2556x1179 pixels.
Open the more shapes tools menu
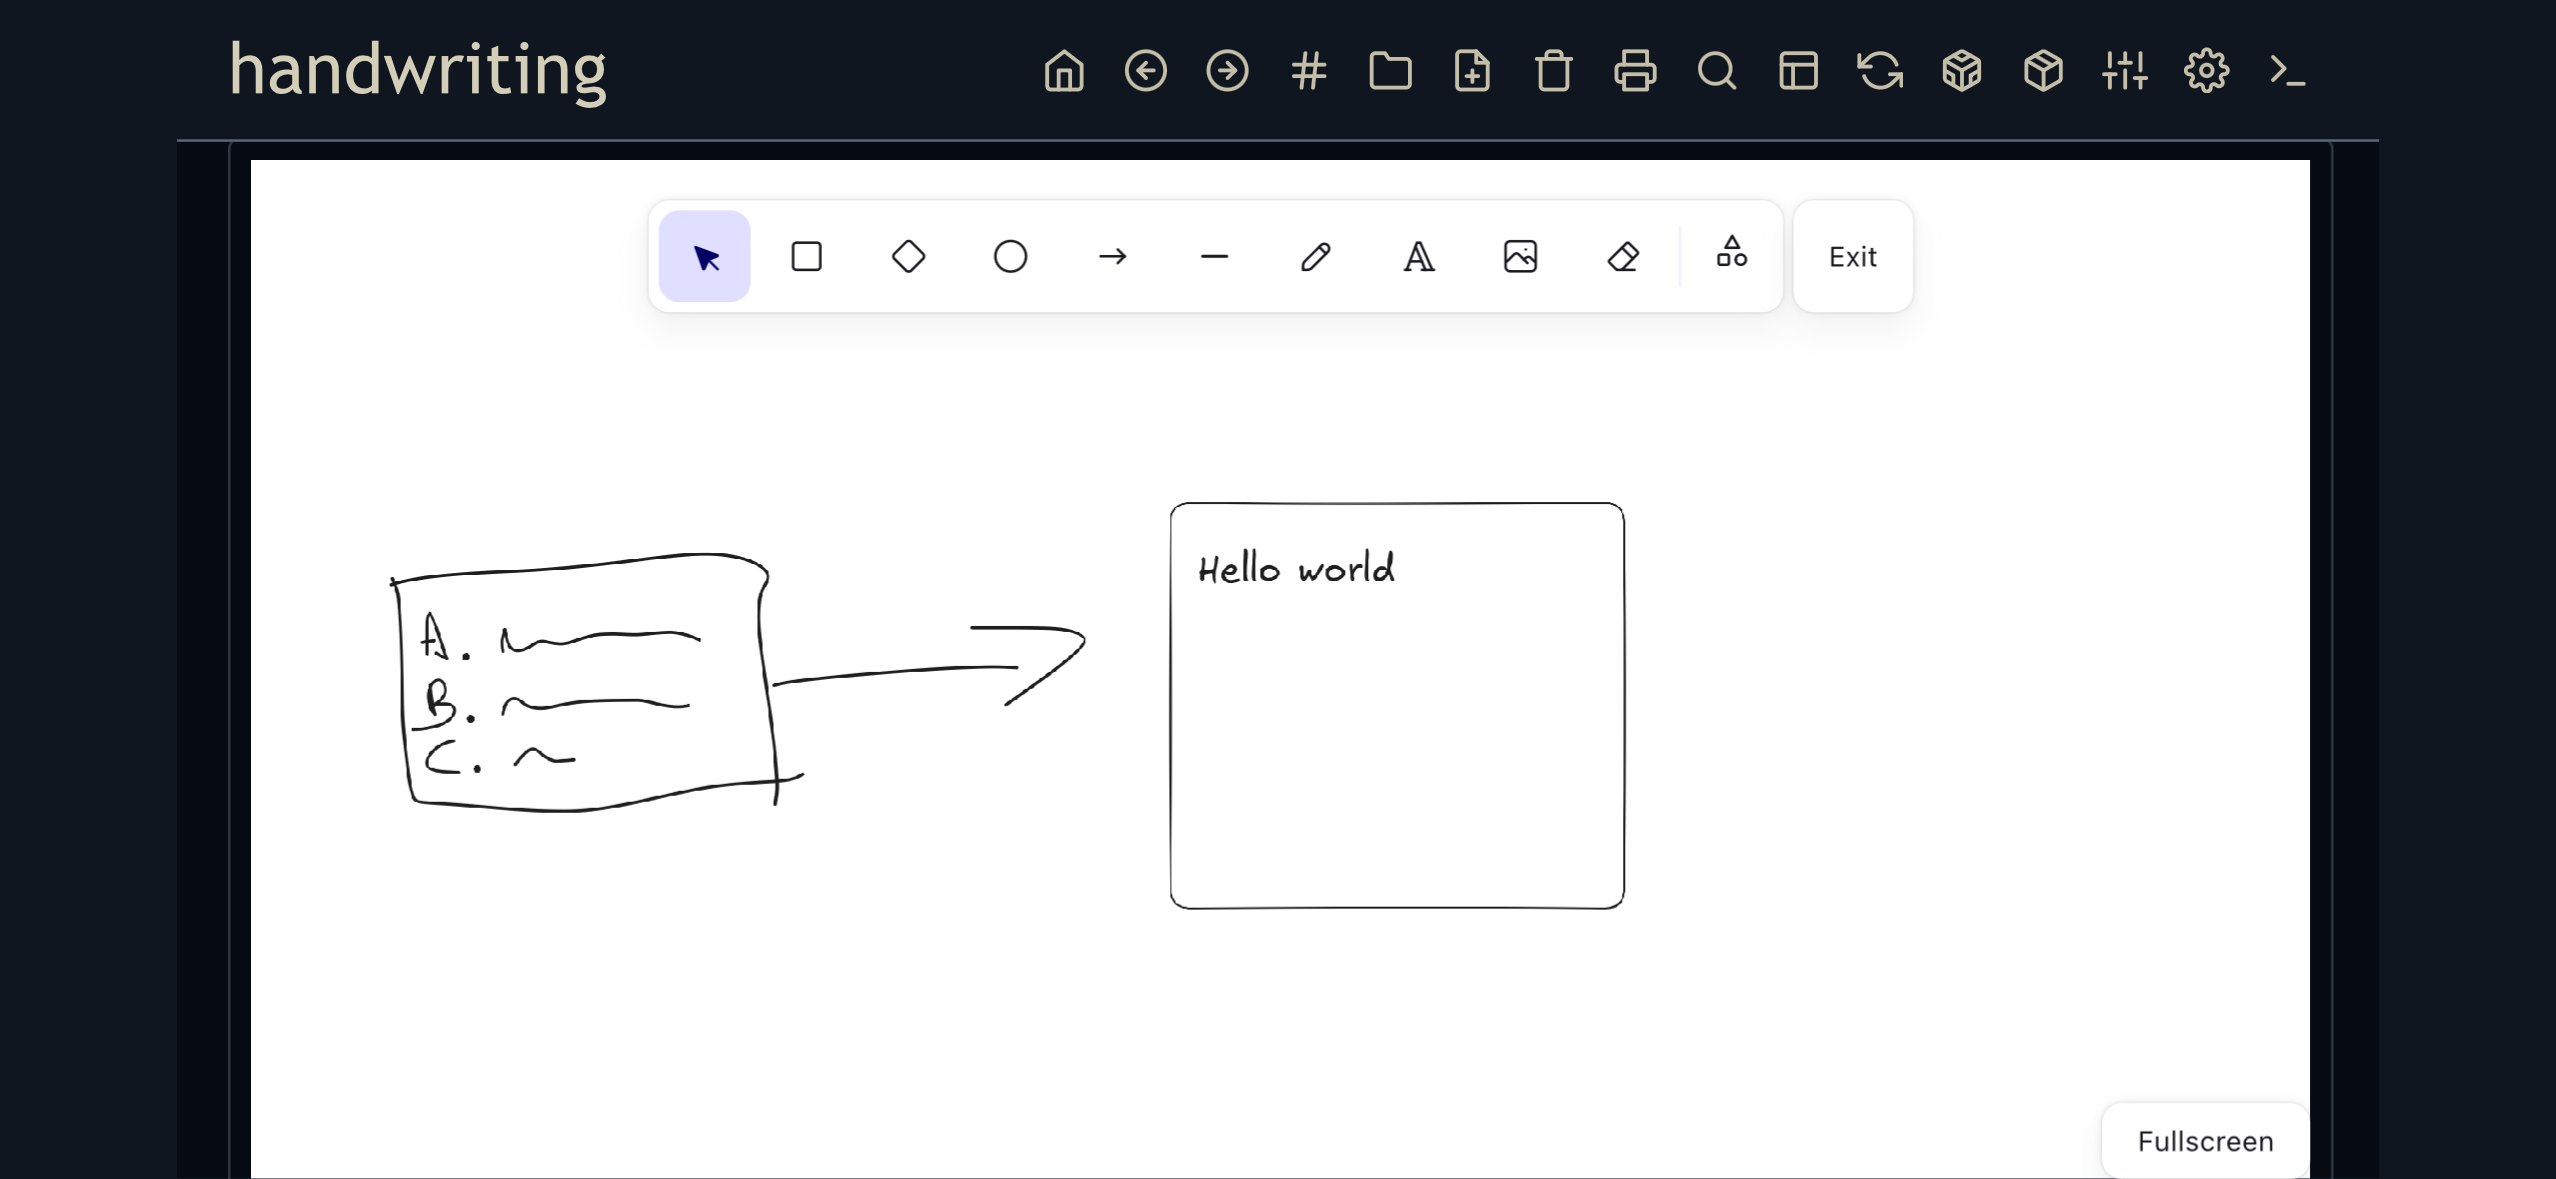1731,252
